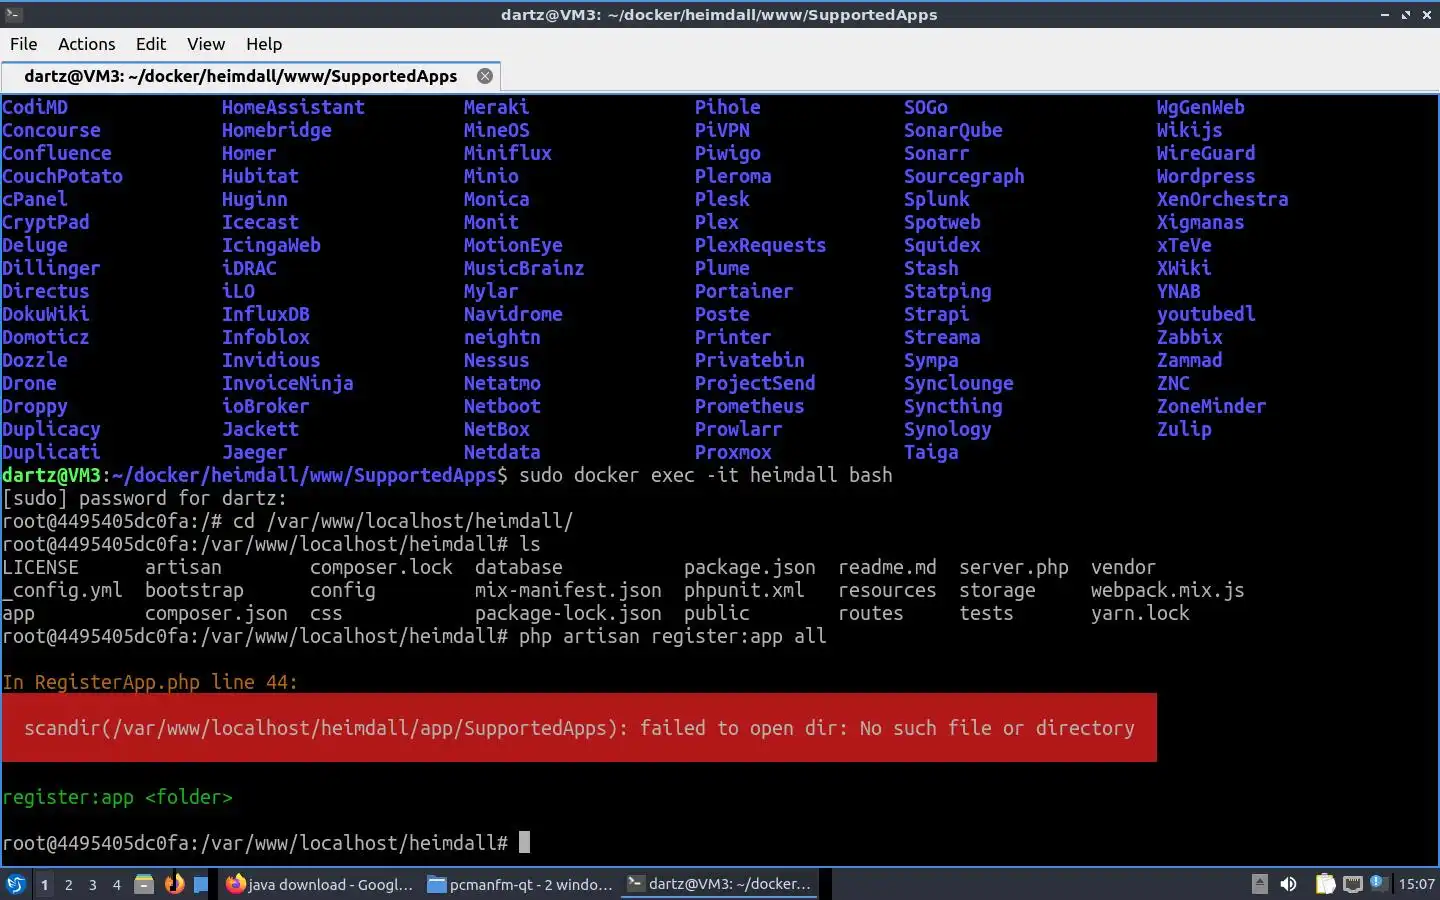Click the 'artisan' file name in listing

point(183,567)
